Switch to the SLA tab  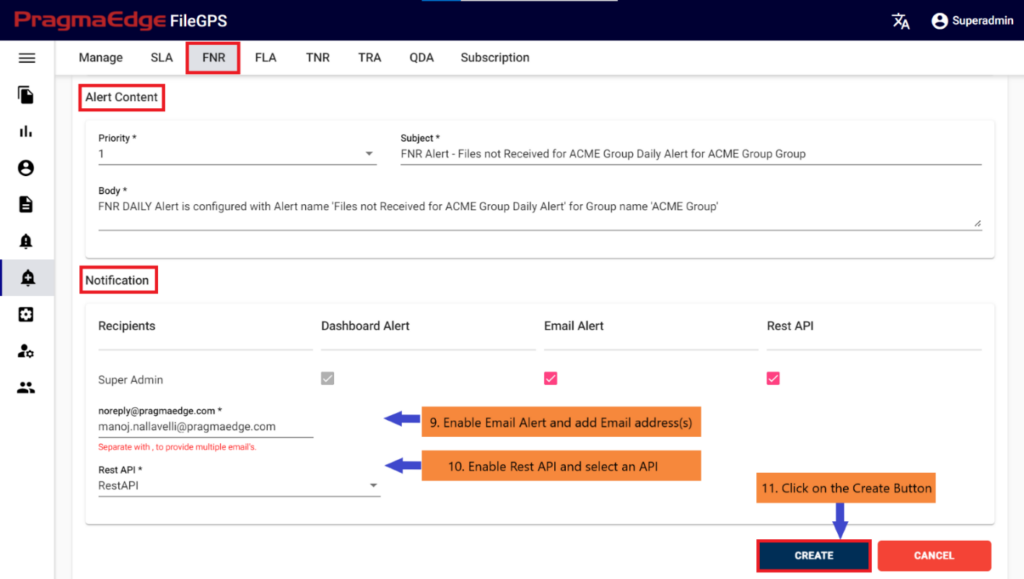(161, 57)
